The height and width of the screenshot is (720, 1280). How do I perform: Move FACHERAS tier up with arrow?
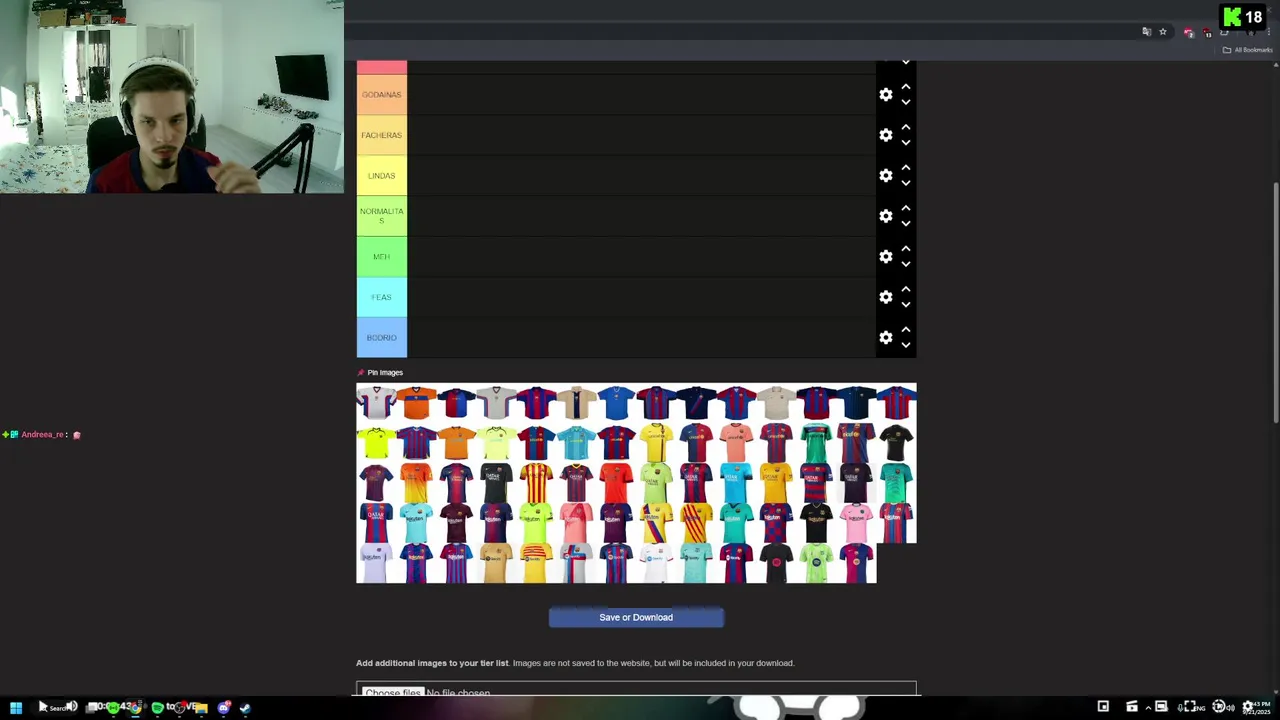coord(906,127)
